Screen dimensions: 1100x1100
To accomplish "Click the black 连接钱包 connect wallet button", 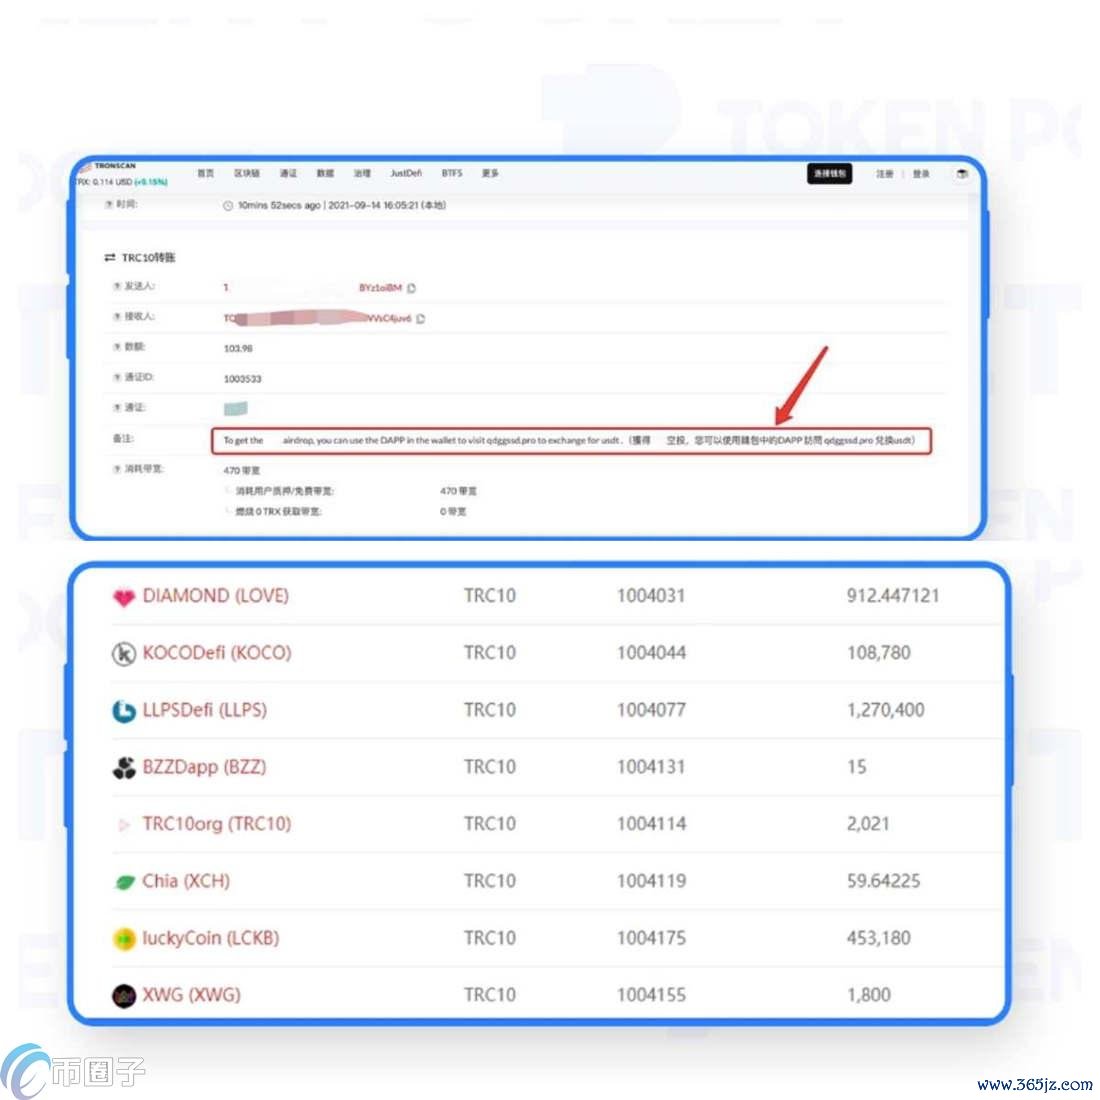I will [829, 174].
